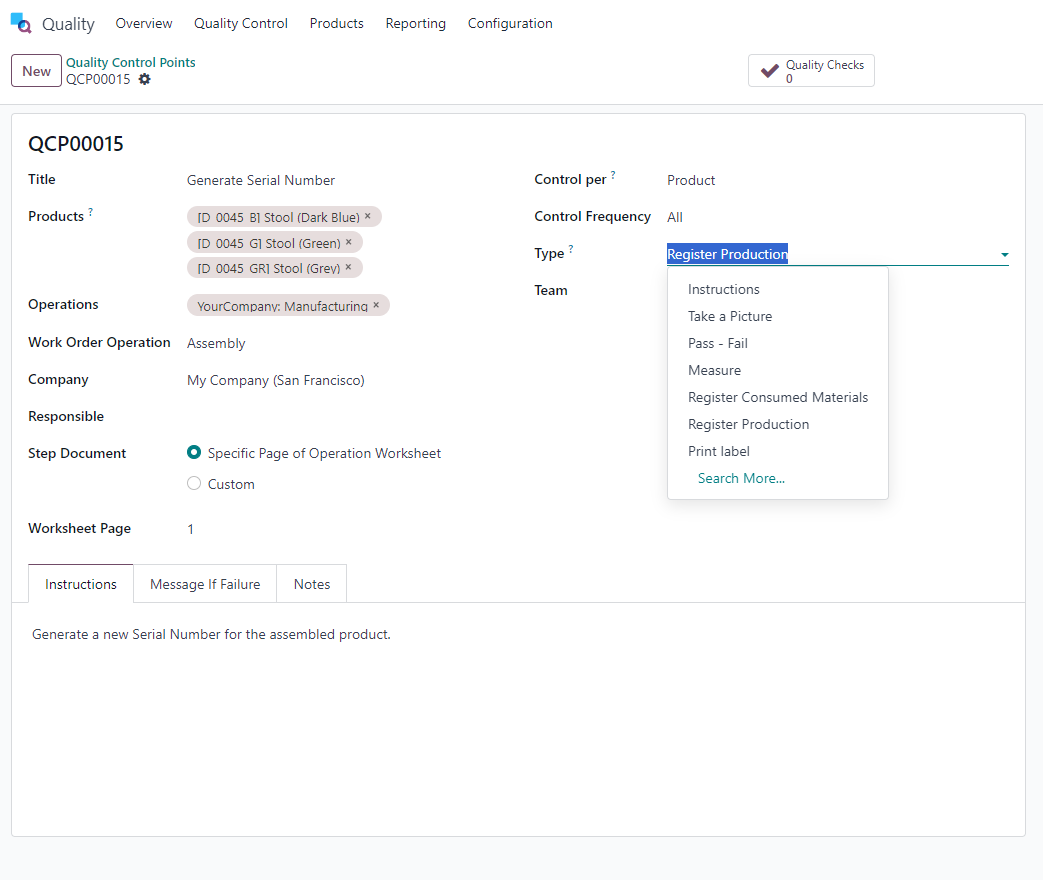The width and height of the screenshot is (1043, 880).
Task: Click Search More... in the Type list
Action: (x=741, y=478)
